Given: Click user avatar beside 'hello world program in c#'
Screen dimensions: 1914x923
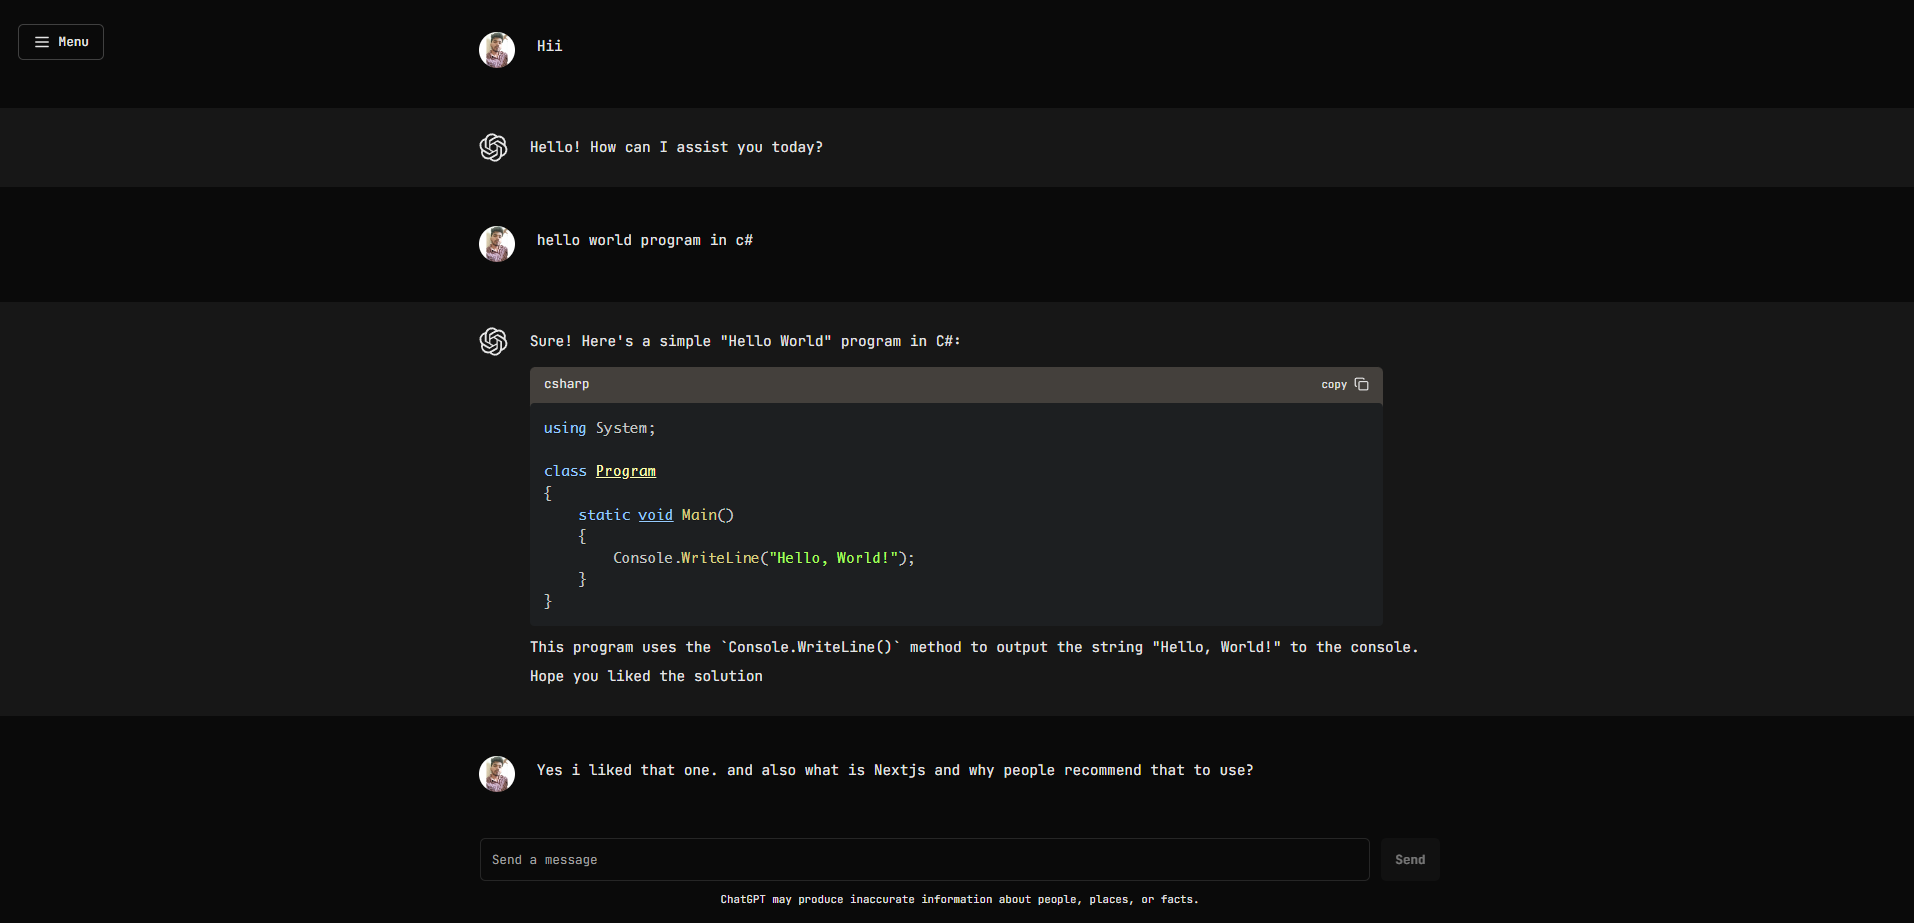Looking at the screenshot, I should 497,244.
